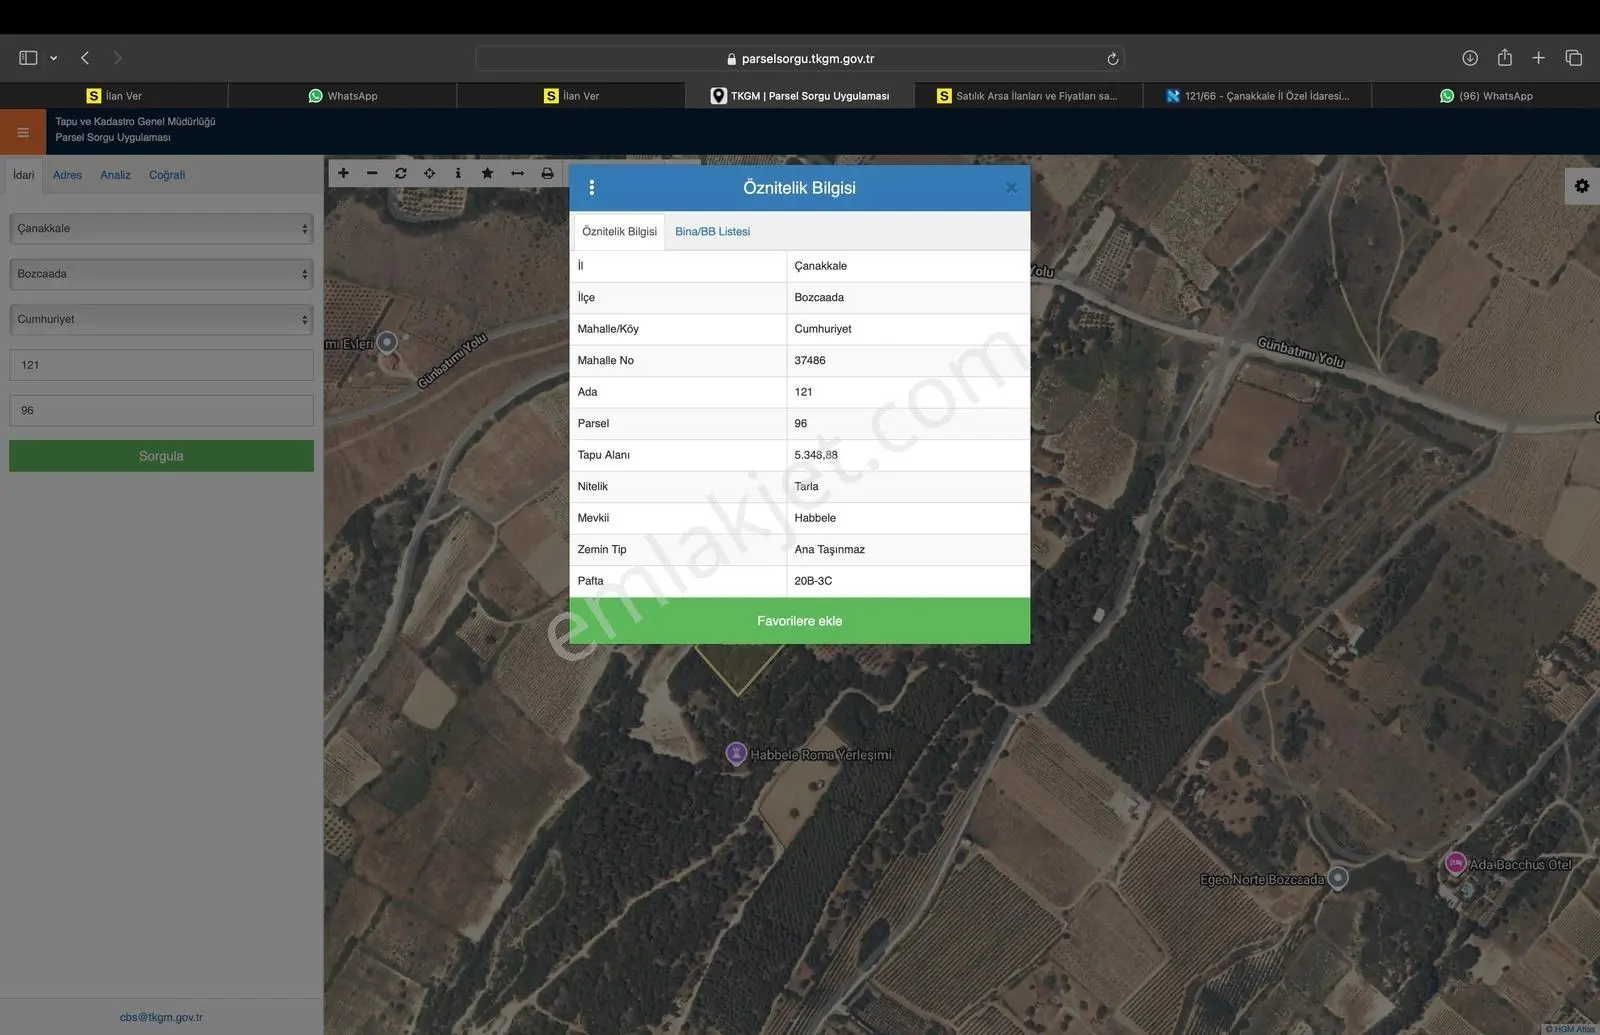Screen dimensions: 1600x1035
Task: Expand the Bozcaada district dropdown
Action: 161,274
